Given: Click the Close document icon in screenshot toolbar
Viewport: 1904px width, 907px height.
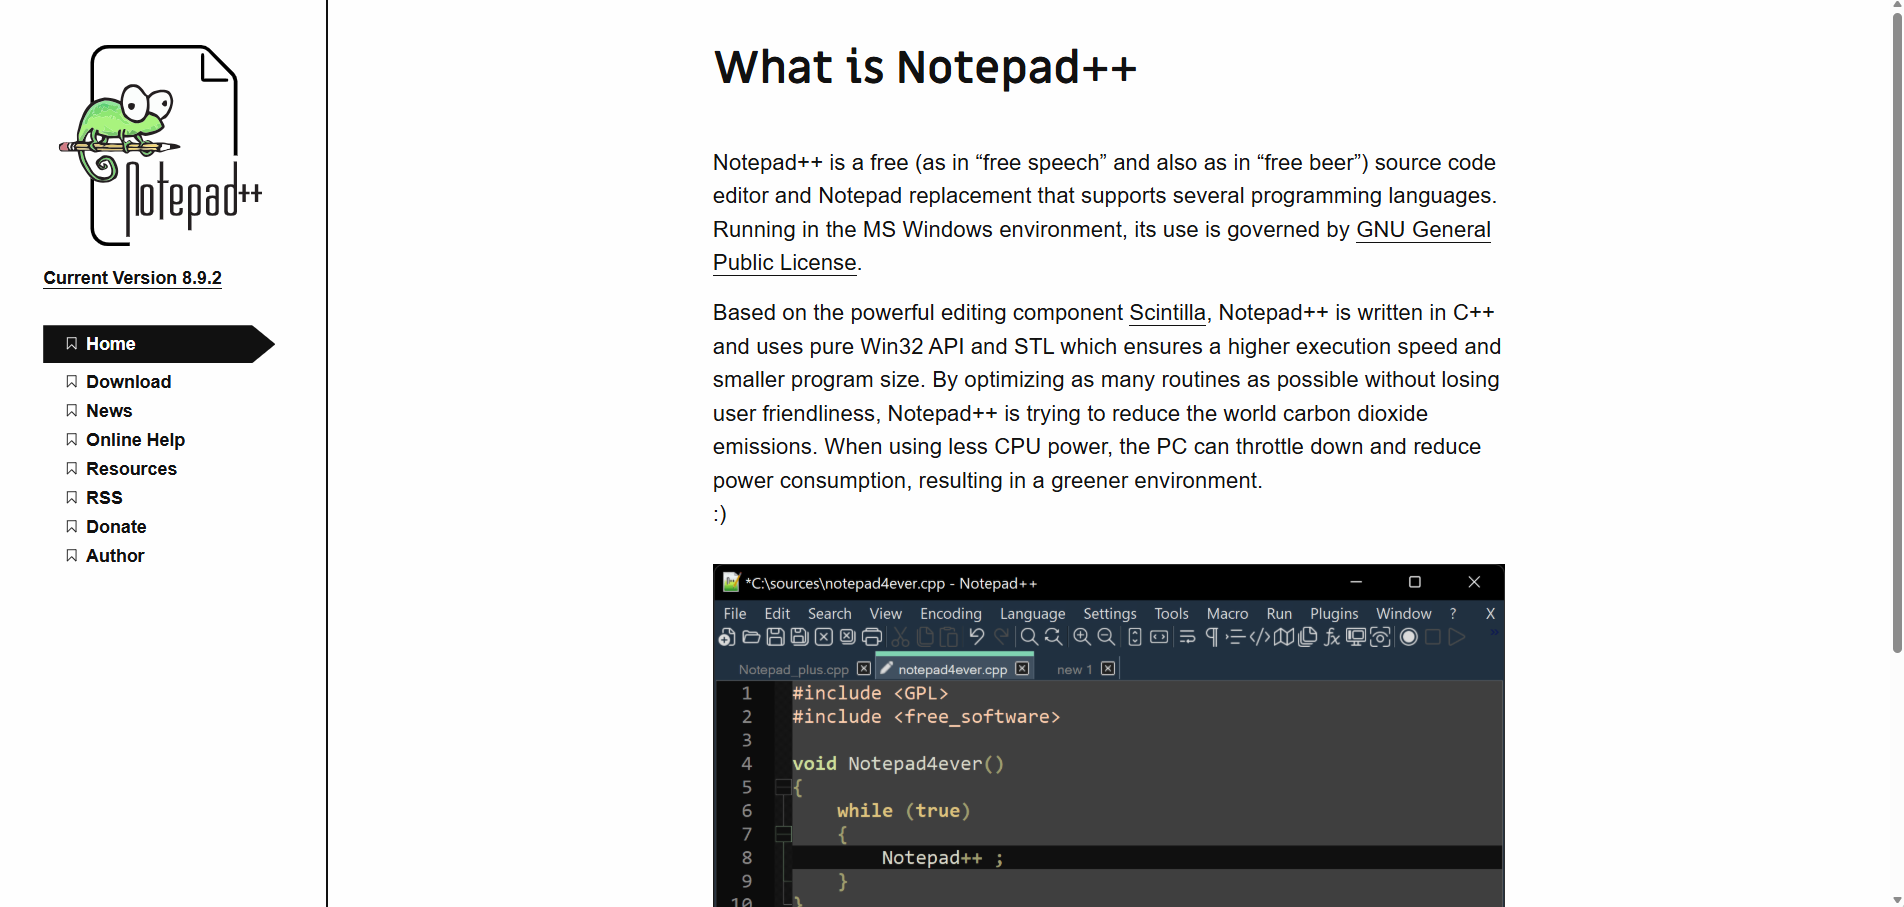Looking at the screenshot, I should 823,637.
